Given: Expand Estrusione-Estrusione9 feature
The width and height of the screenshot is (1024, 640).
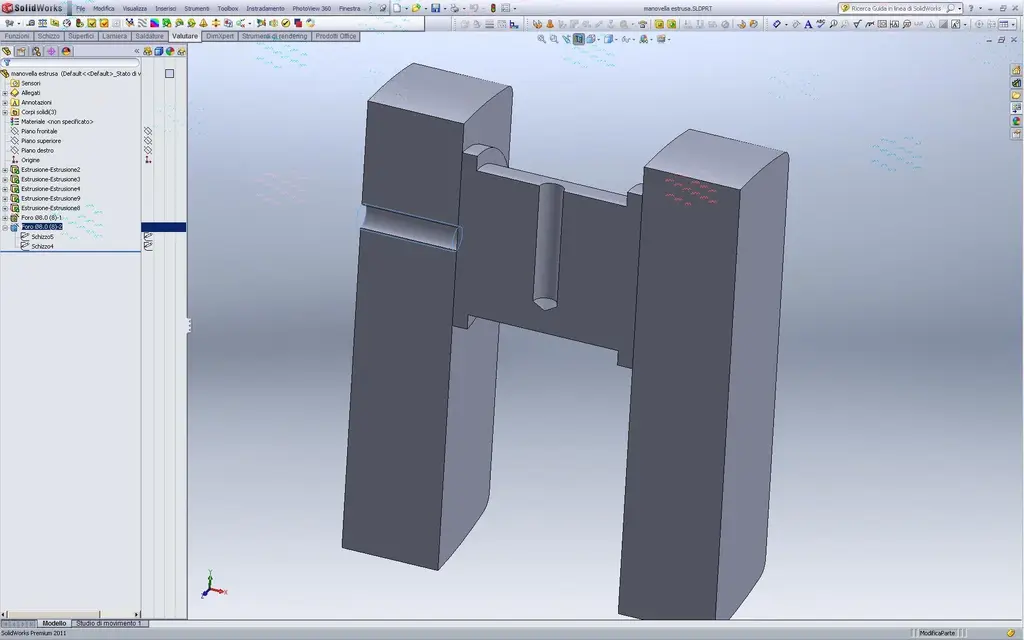Looking at the screenshot, I should pyautogui.click(x=5, y=199).
